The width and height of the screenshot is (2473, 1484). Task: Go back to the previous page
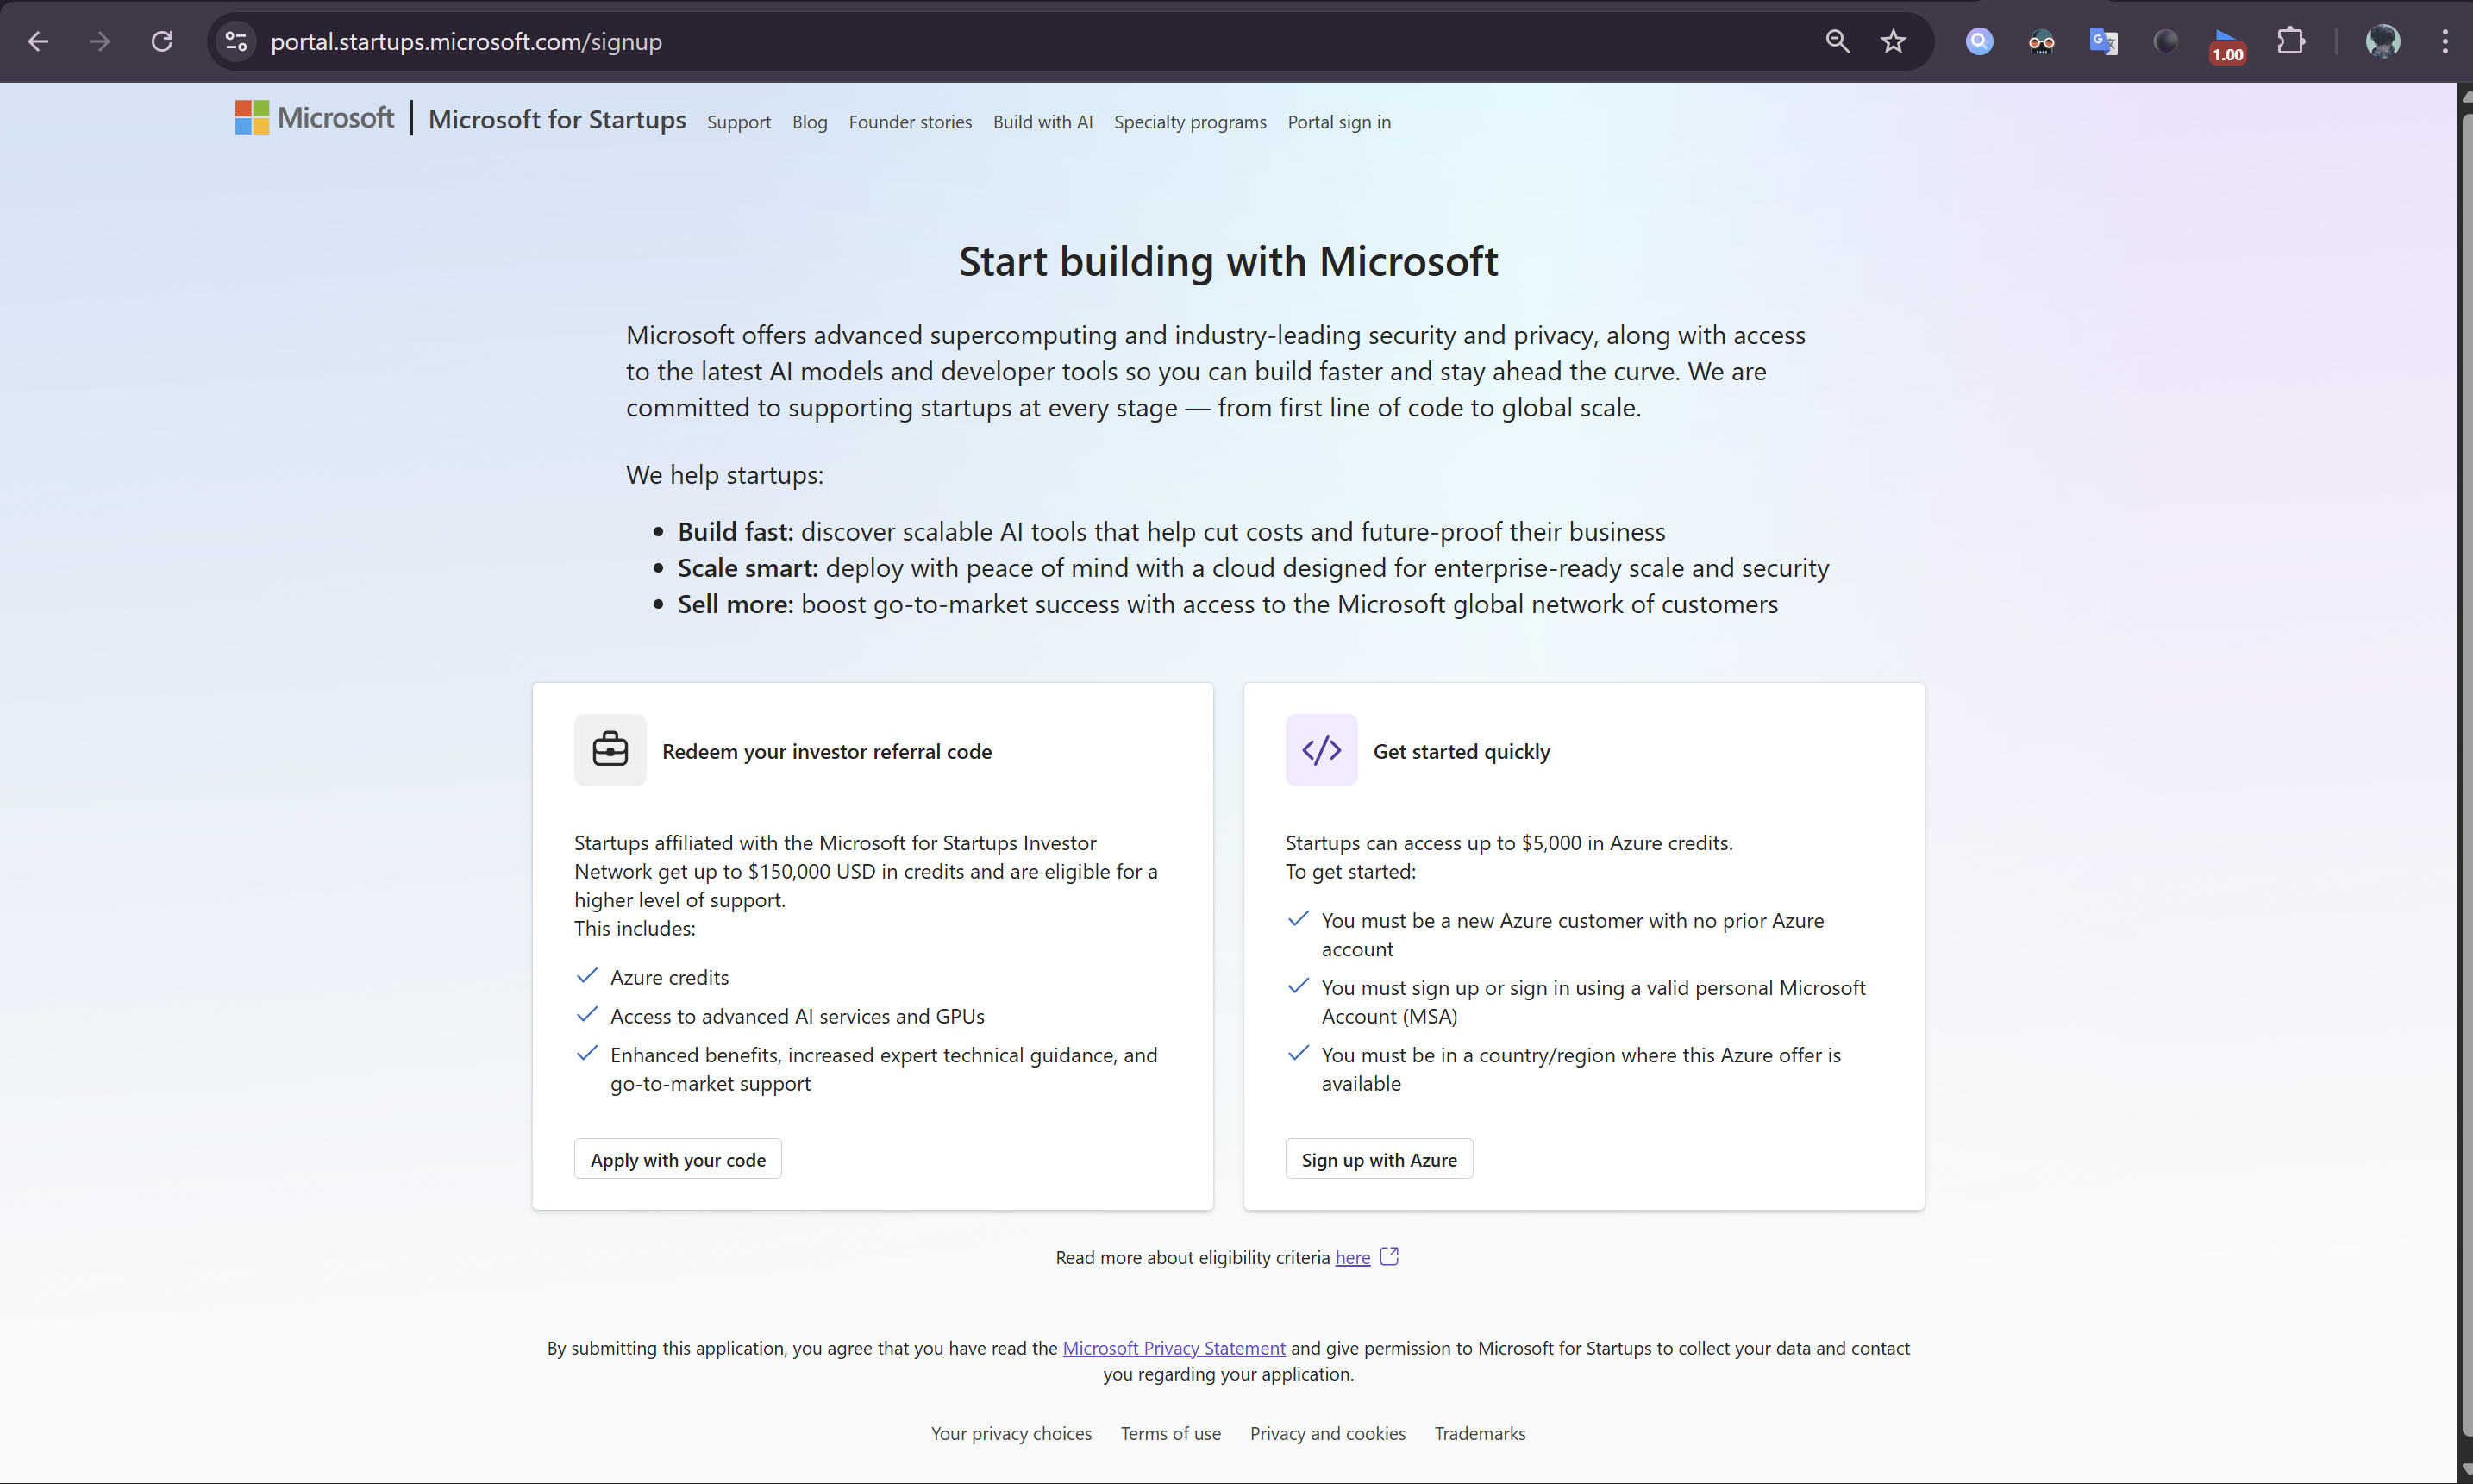[x=38, y=42]
